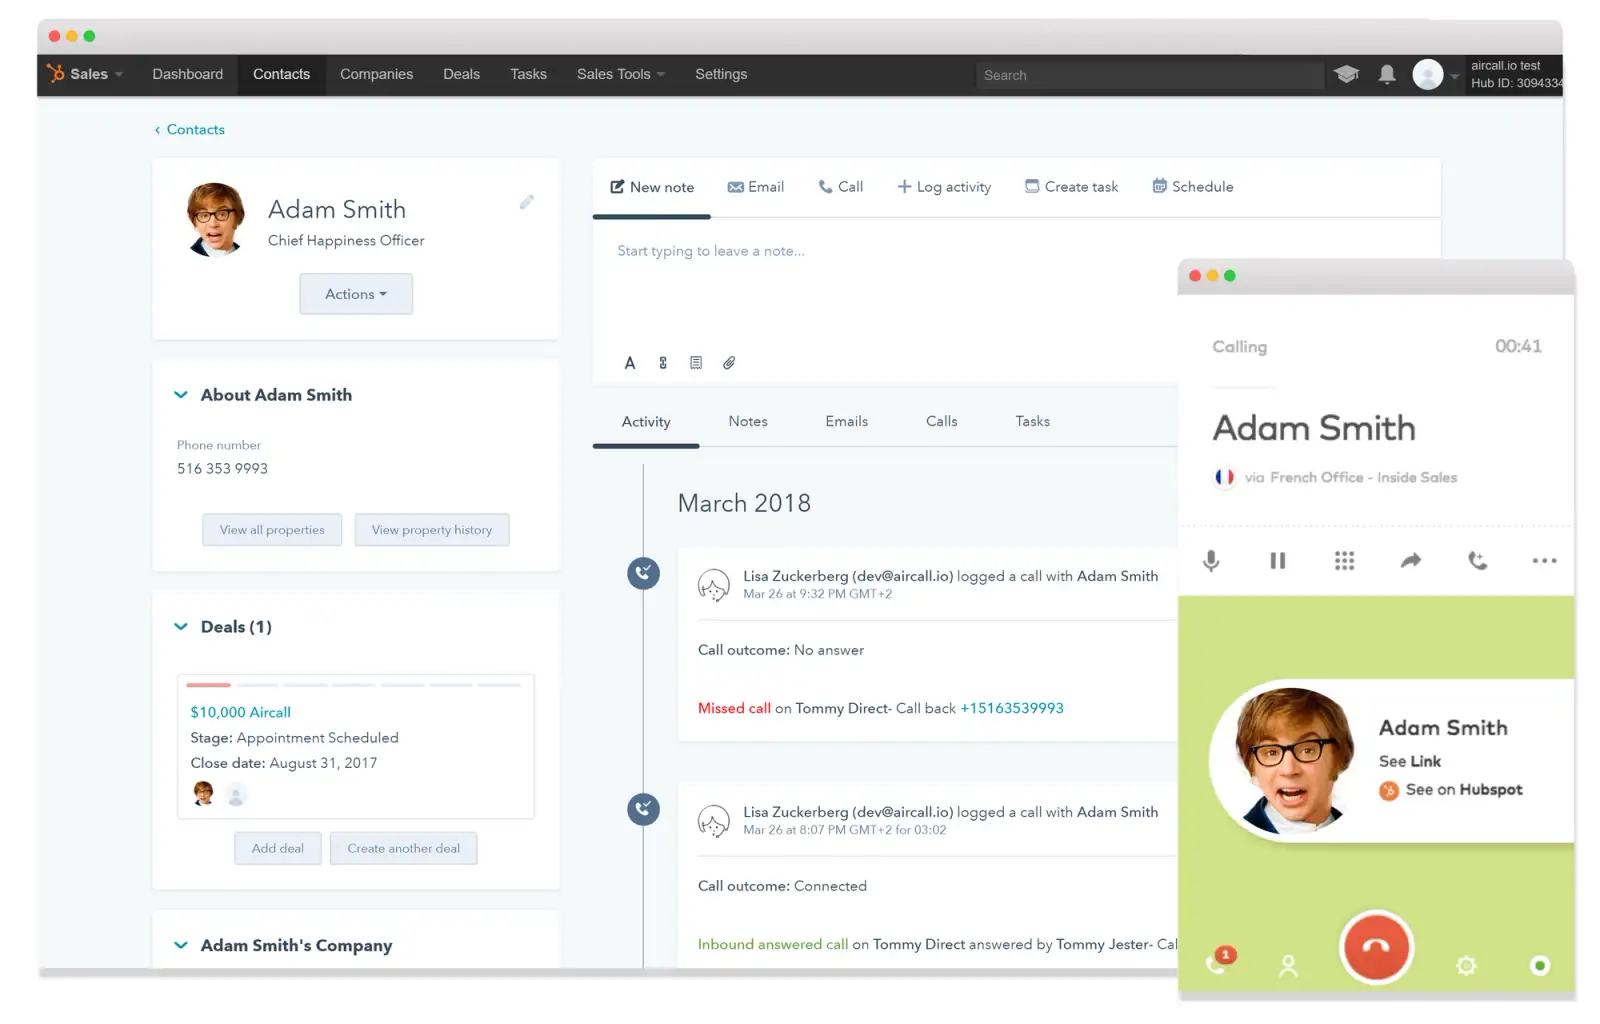This screenshot has width=1600, height=1024.
Task: Open the Actions dropdown button
Action: 356,294
